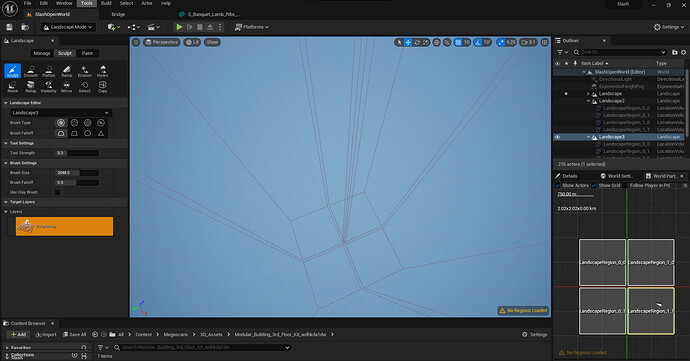Select the Erosion landscape tool
Screen dimensions: 690x361
[84, 71]
